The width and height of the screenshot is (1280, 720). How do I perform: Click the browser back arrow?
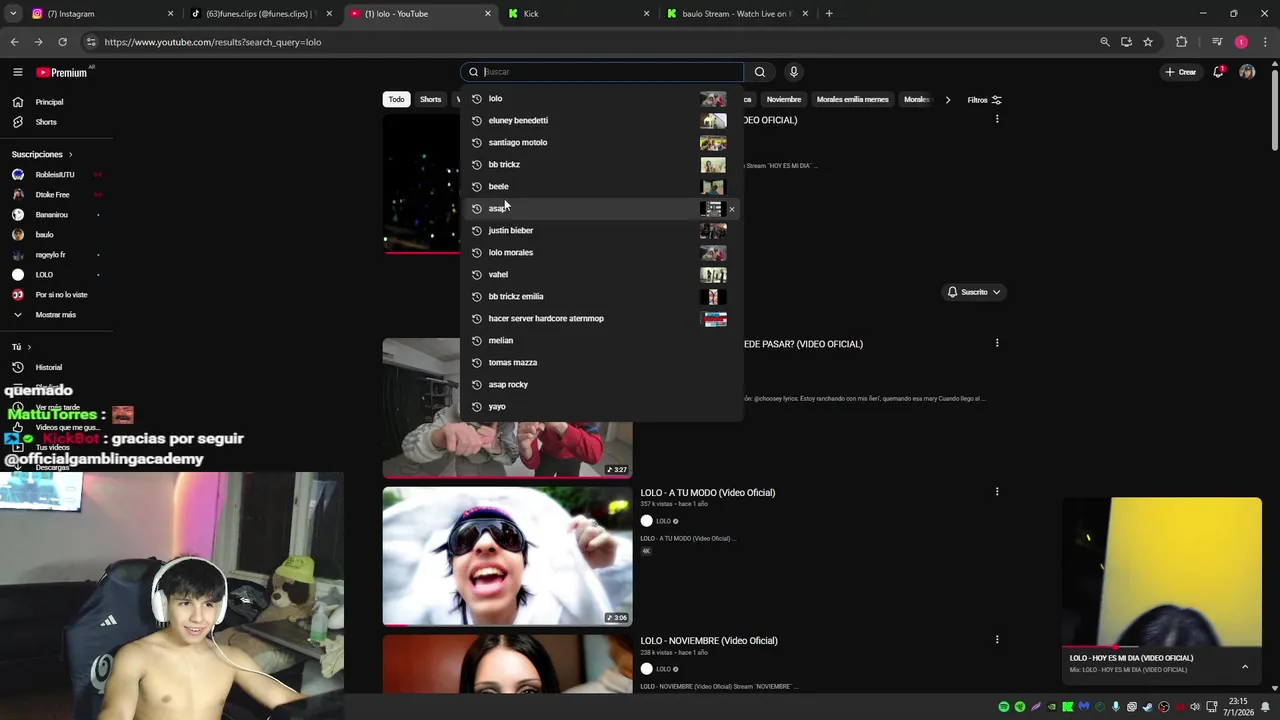coord(14,42)
